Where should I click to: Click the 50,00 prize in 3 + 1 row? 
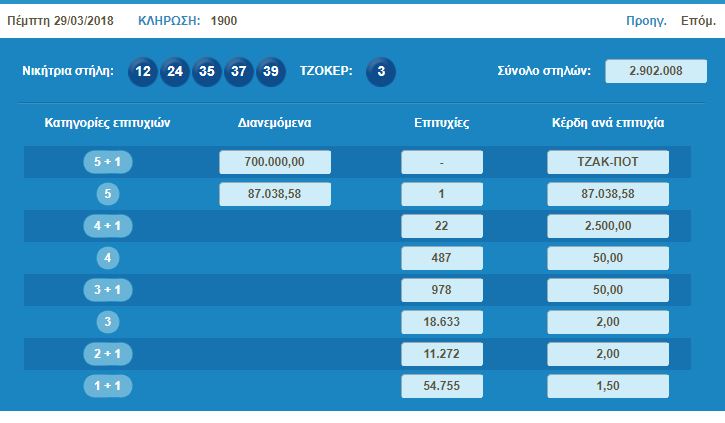(x=608, y=290)
